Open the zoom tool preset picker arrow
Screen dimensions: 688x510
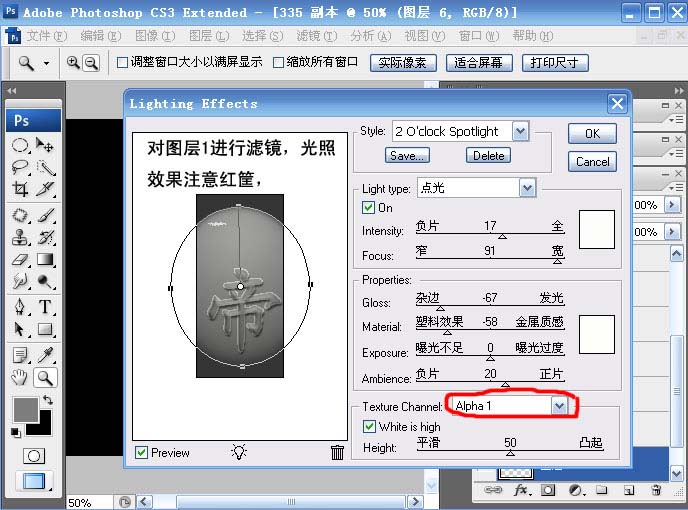click(x=47, y=63)
